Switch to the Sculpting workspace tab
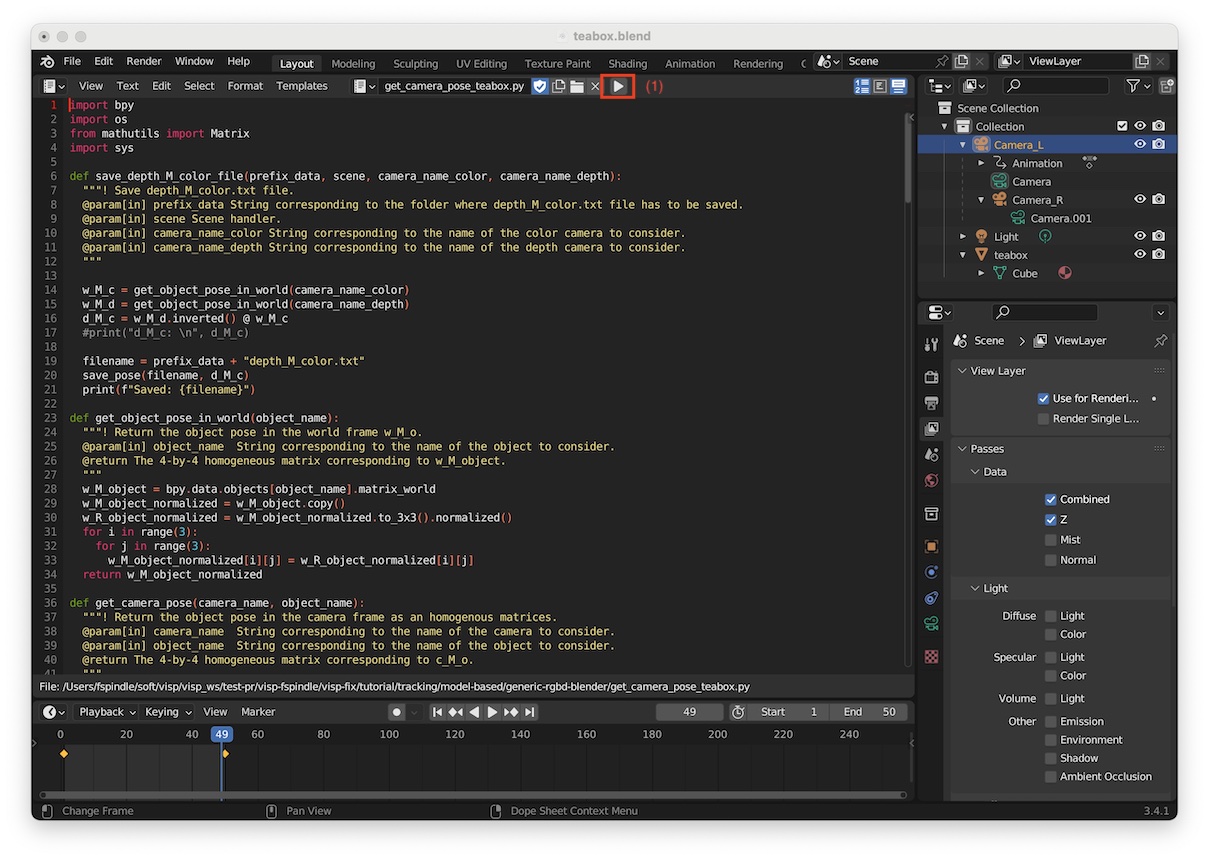The width and height of the screenshot is (1209, 859). click(x=415, y=63)
